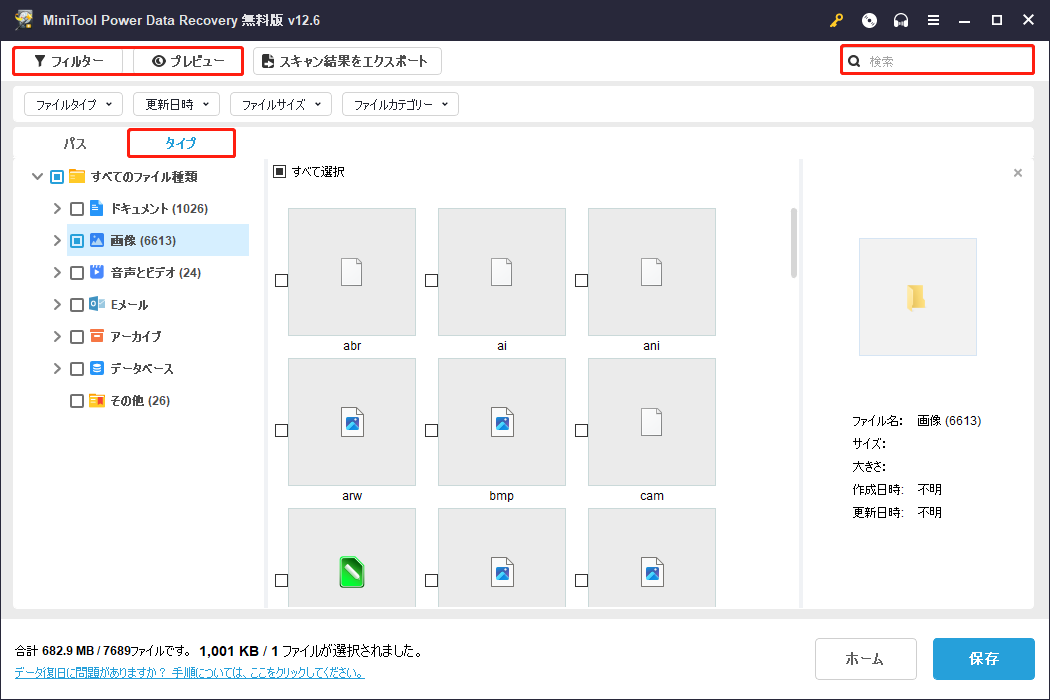Open the ani file type thumbnail

click(x=652, y=271)
